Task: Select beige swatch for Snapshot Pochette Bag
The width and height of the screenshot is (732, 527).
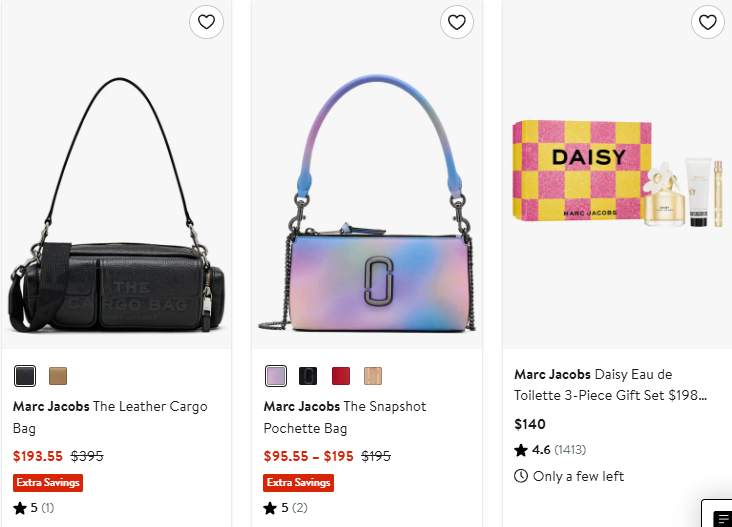Action: click(x=373, y=376)
